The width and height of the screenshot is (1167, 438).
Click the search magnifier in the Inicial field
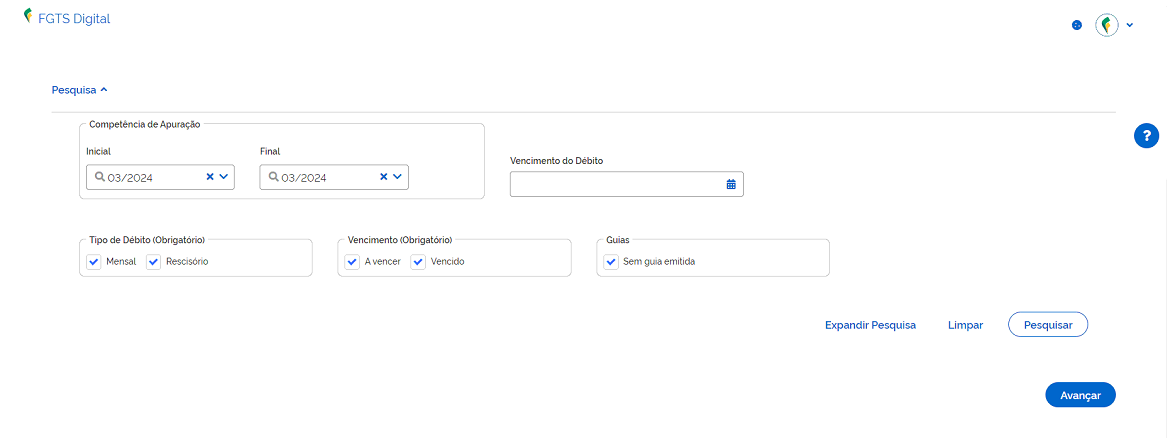pos(100,177)
